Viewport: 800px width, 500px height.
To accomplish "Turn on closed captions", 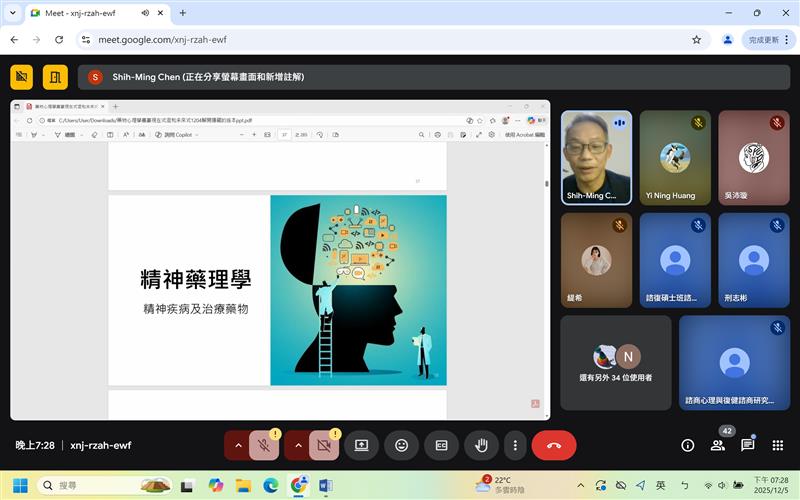I will (441, 445).
